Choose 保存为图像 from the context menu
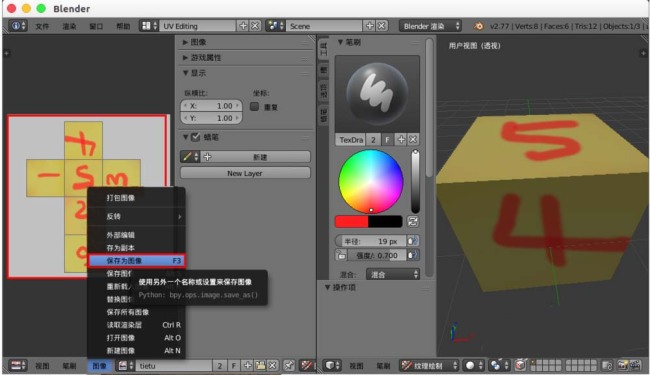Image resolution: width=650 pixels, height=375 pixels. 136,261
